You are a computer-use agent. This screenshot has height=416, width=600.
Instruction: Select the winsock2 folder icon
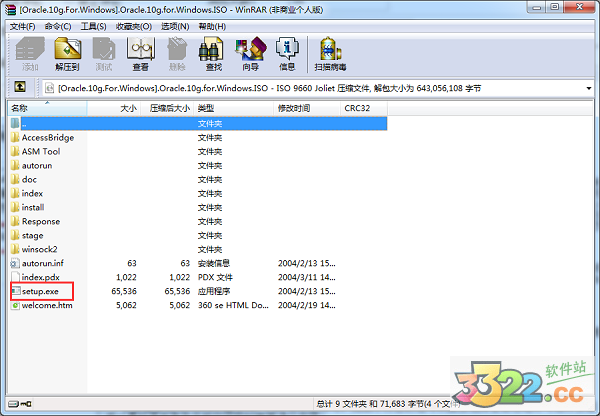(x=15, y=249)
